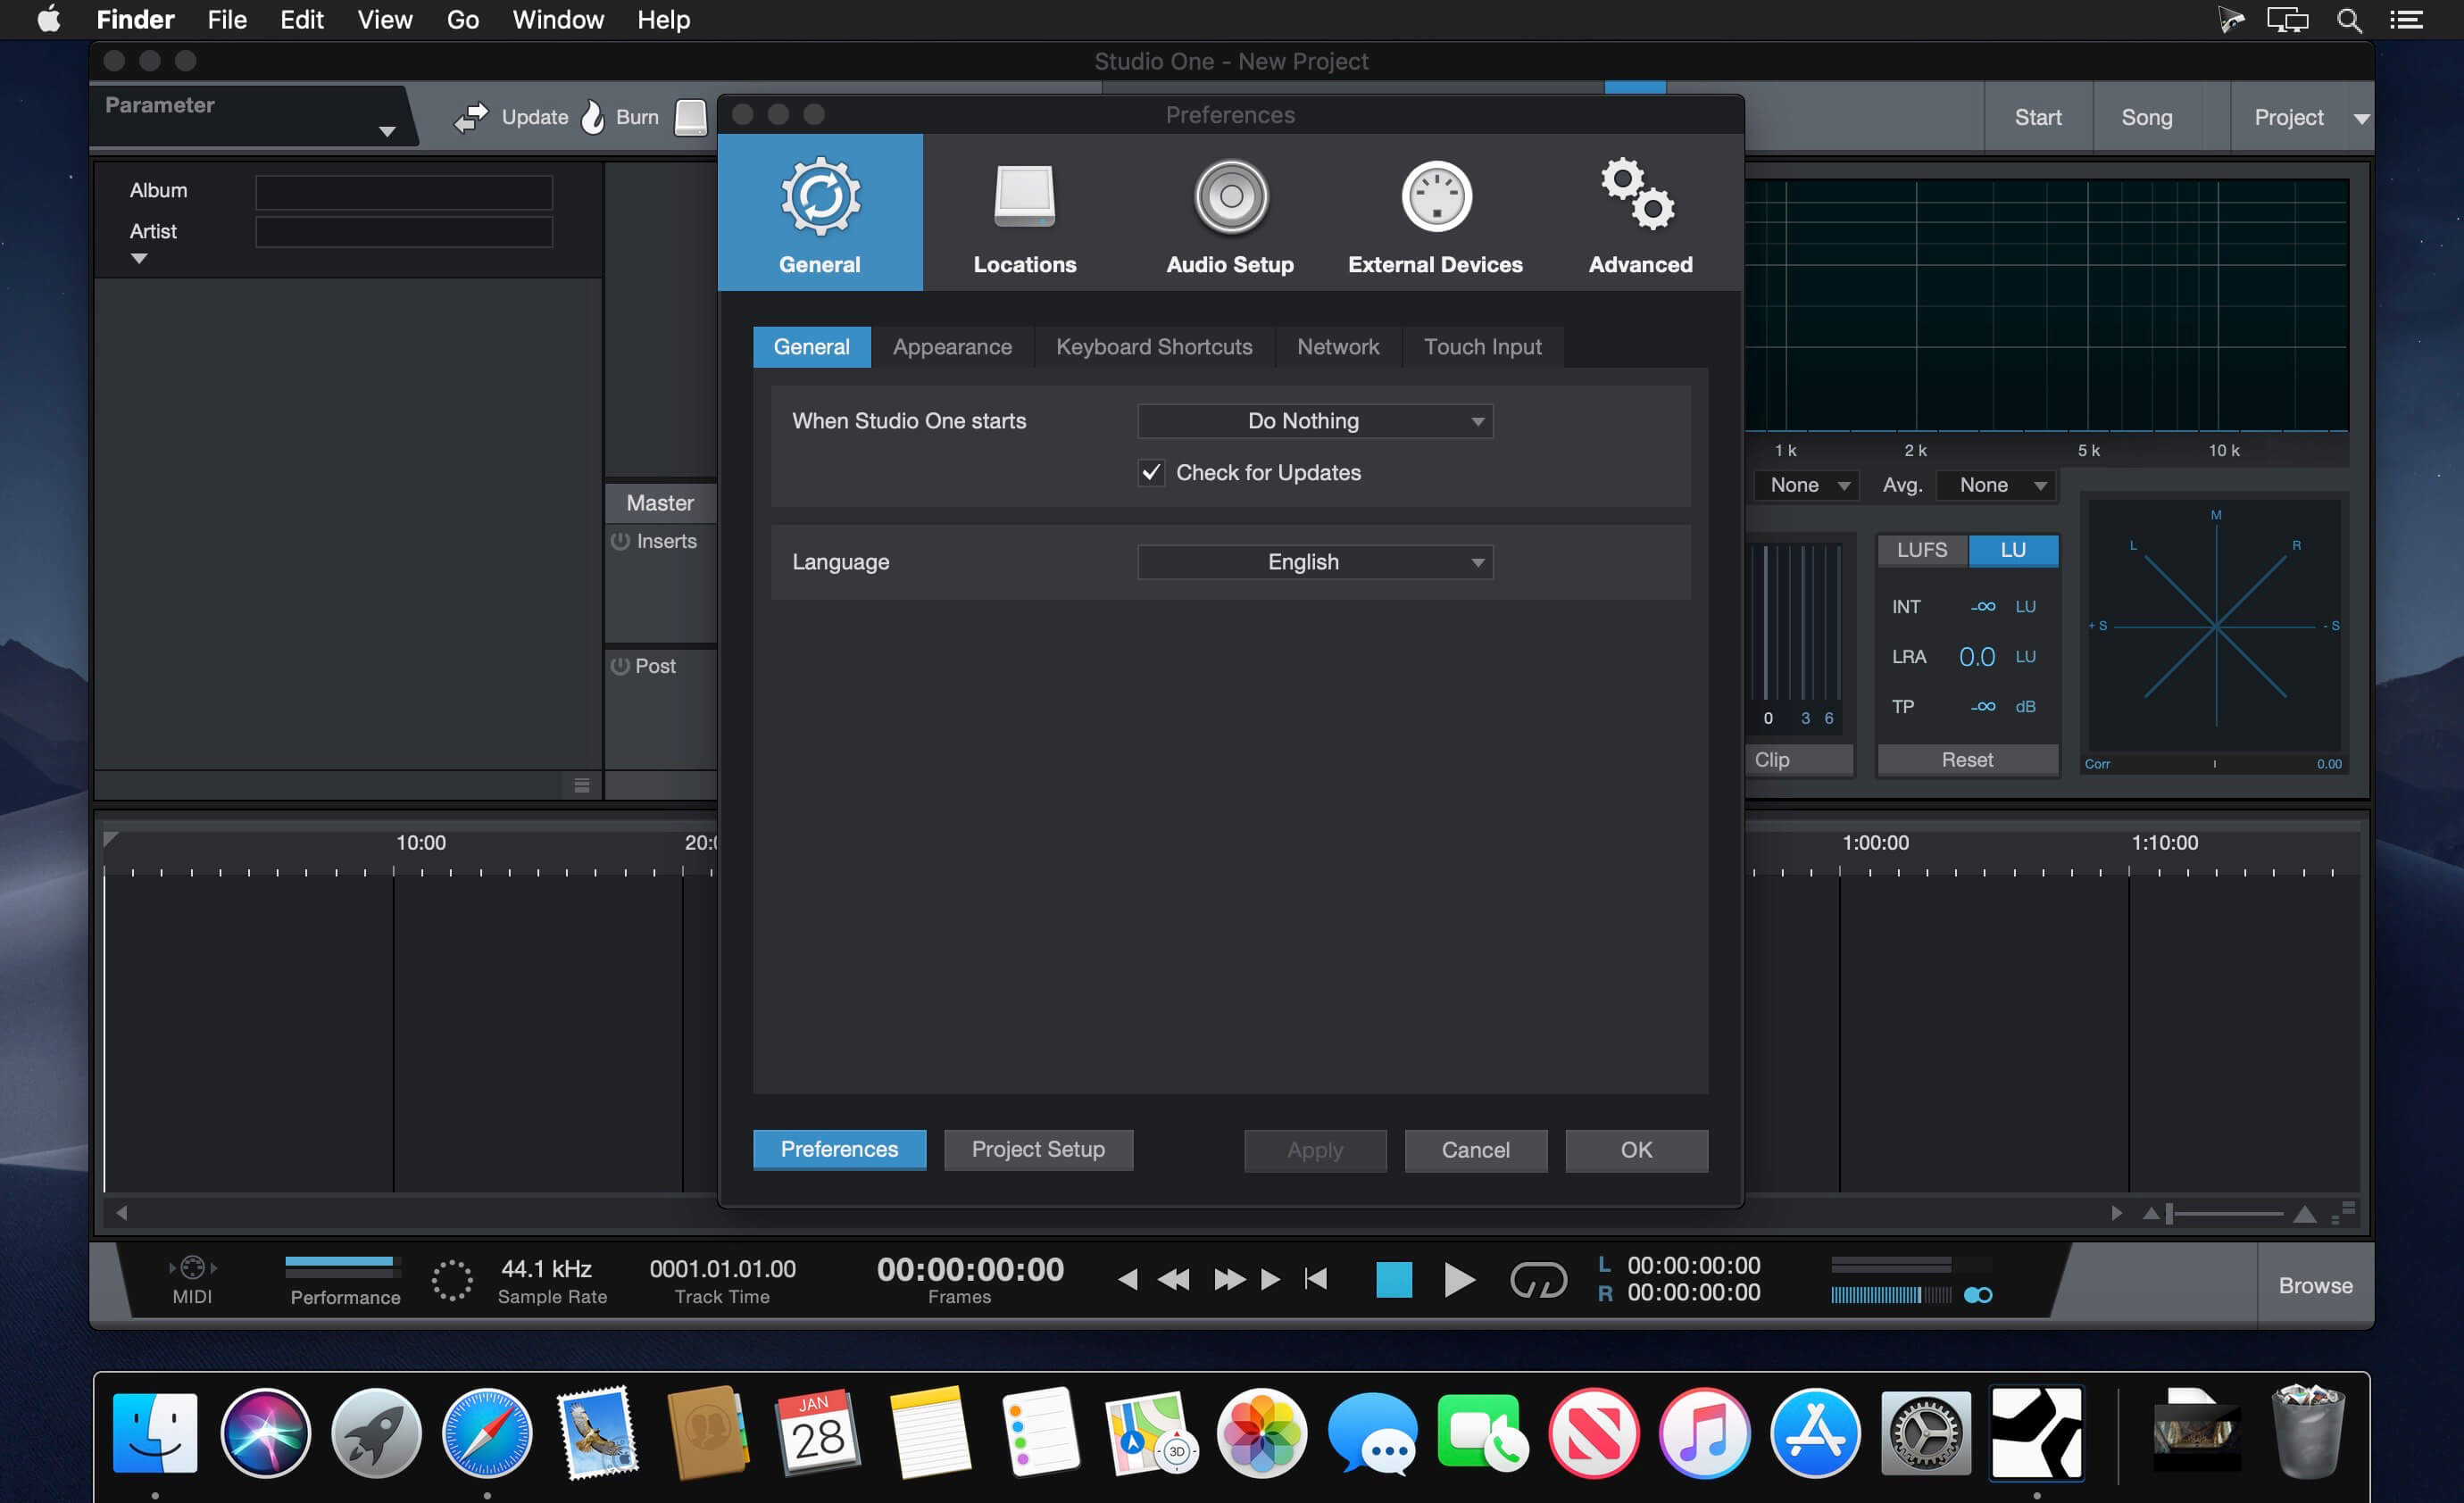Open the File menu in the menu bar
This screenshot has height=1503, width=2464.
tap(227, 20)
